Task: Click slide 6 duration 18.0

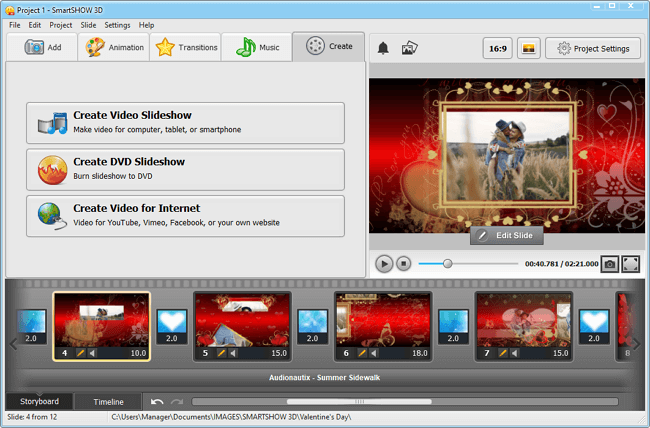Action: [x=420, y=353]
